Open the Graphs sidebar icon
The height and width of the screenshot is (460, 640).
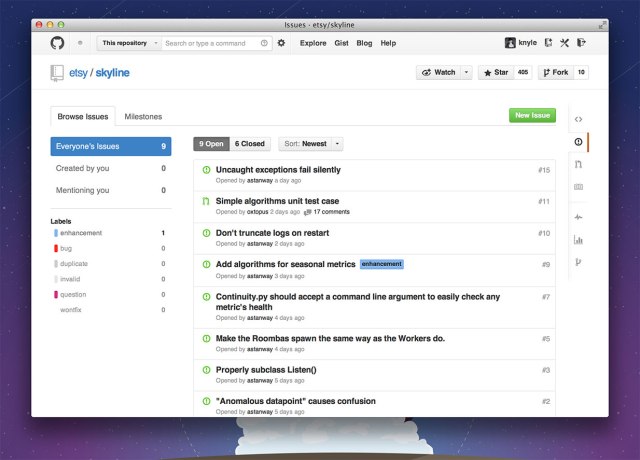pyautogui.click(x=578, y=240)
